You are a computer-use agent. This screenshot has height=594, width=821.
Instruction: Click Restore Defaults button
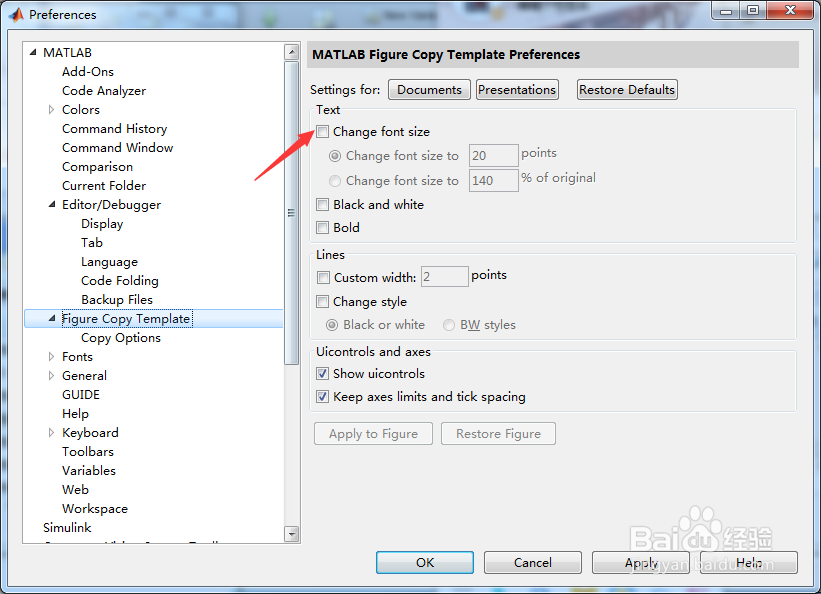click(x=627, y=90)
